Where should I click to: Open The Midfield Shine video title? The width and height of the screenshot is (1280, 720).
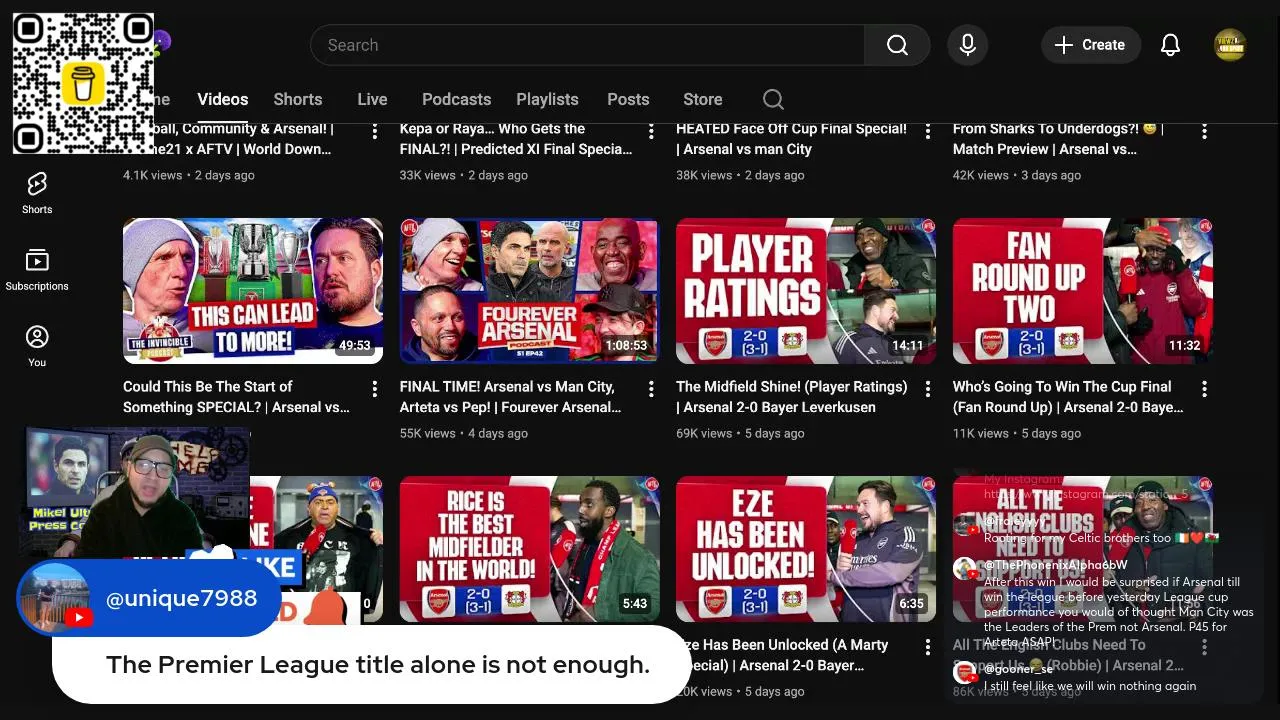(792, 397)
